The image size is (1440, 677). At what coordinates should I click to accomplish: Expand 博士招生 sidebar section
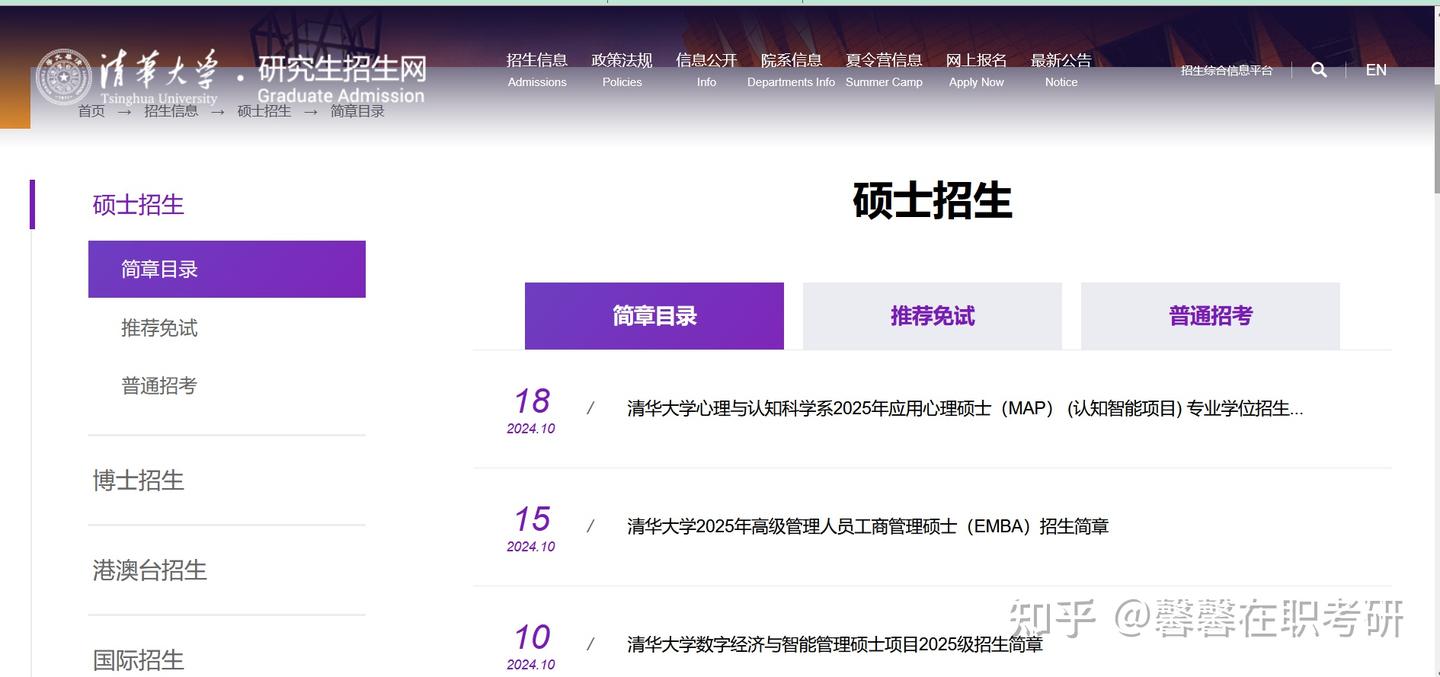pyautogui.click(x=138, y=480)
